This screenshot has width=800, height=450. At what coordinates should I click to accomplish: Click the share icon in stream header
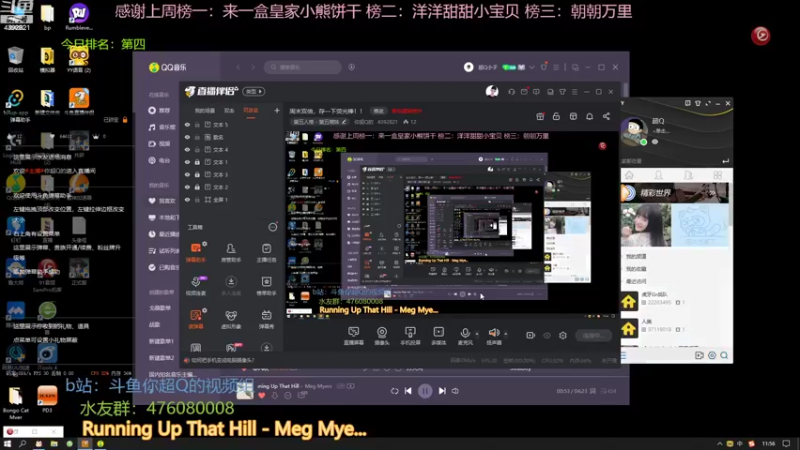pyautogui.click(x=606, y=116)
